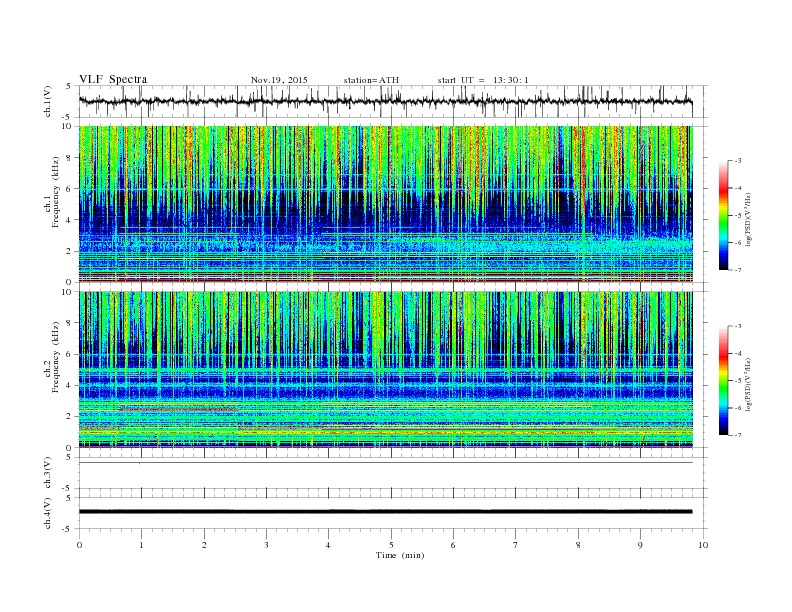792x612 pixels.
Task: Click the 'start UT = 13:30:1' text
Action: (483, 80)
